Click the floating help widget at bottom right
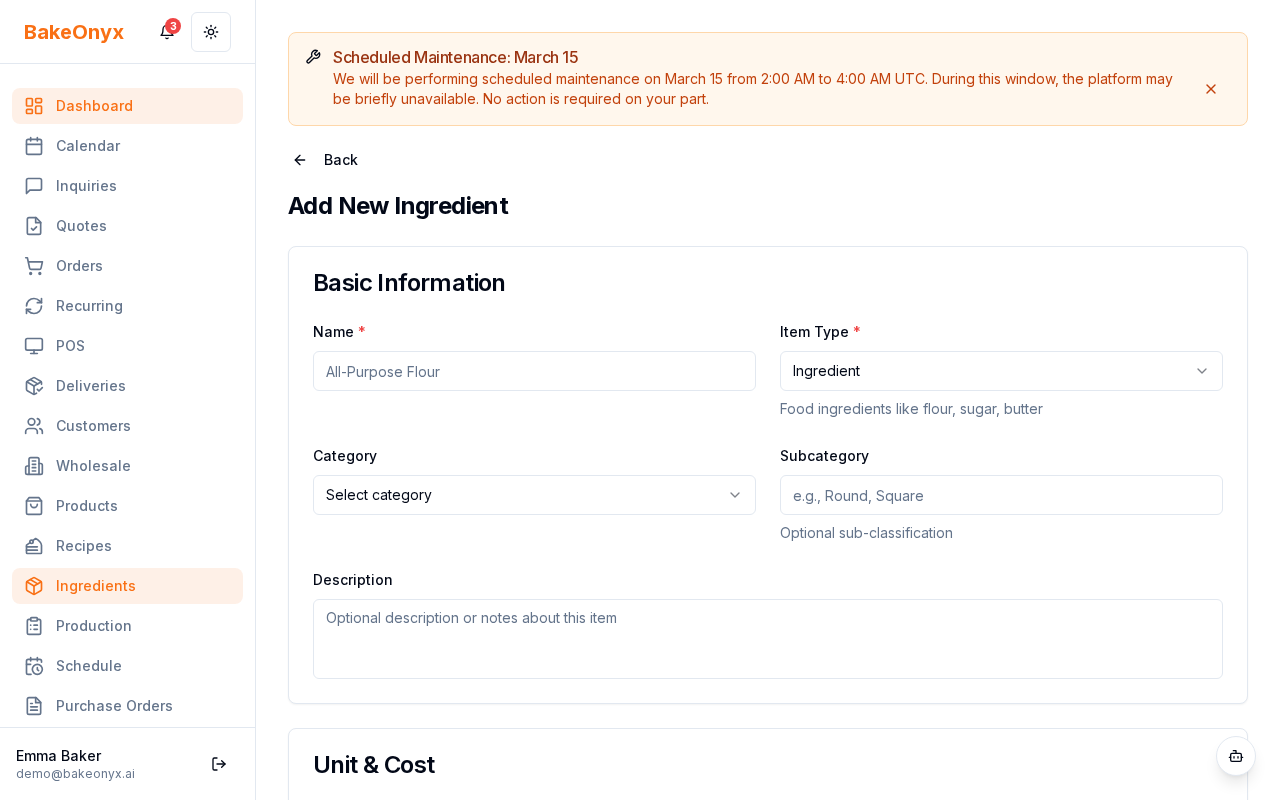The height and width of the screenshot is (800, 1280). tap(1236, 757)
